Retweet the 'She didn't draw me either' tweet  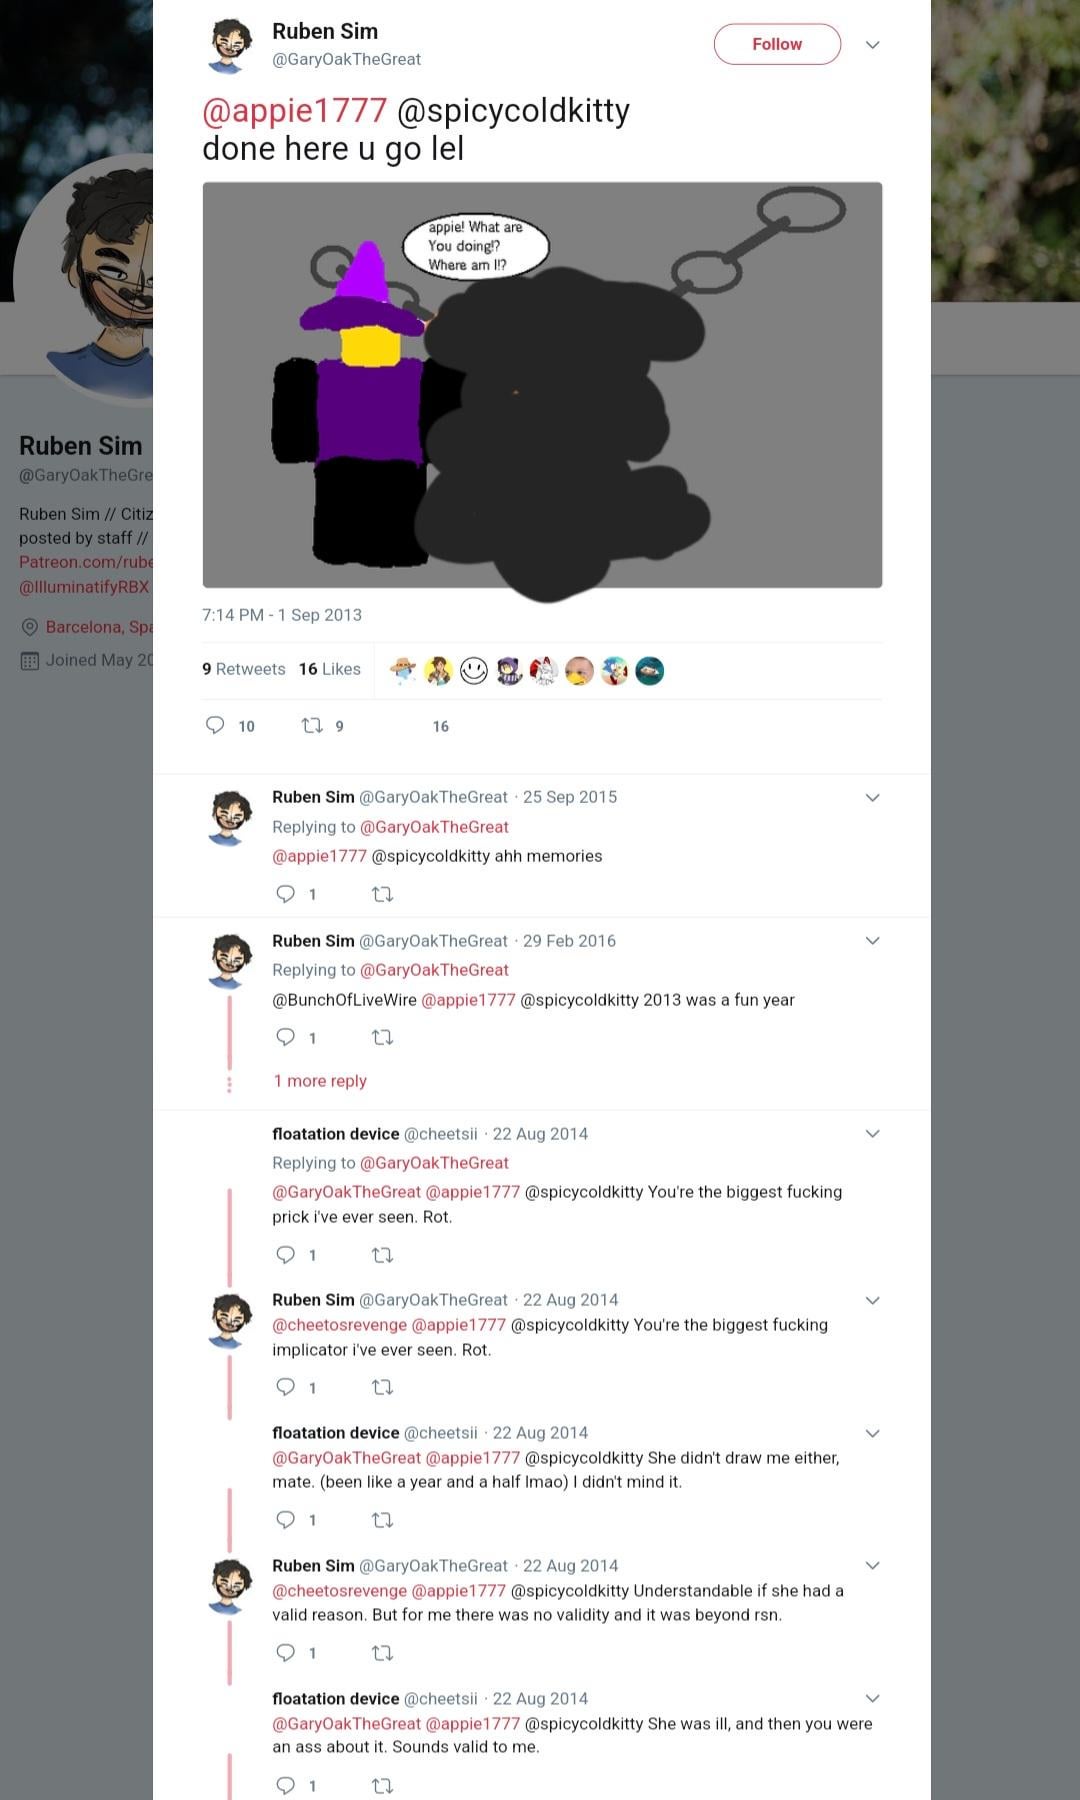[382, 1519]
